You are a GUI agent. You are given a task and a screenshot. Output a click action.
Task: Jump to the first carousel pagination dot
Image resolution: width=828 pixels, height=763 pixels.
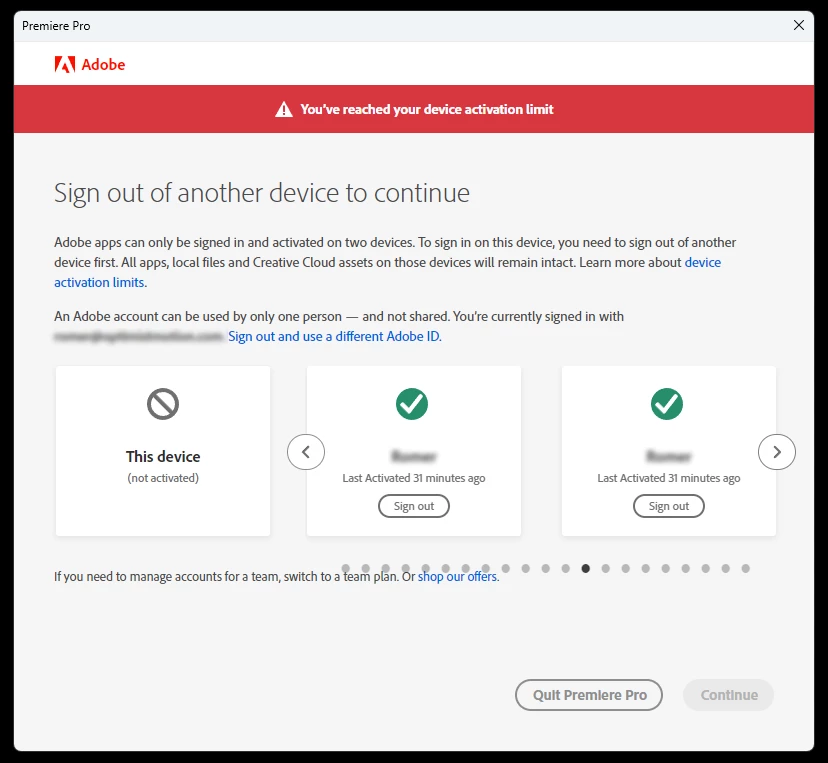(346, 568)
